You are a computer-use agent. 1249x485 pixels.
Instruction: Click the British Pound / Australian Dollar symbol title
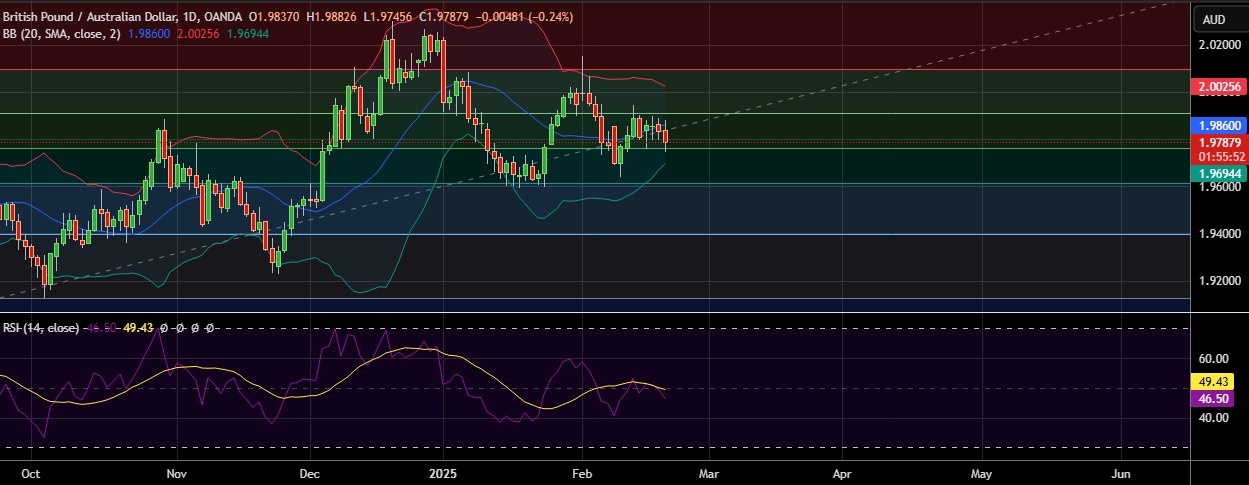[92, 18]
